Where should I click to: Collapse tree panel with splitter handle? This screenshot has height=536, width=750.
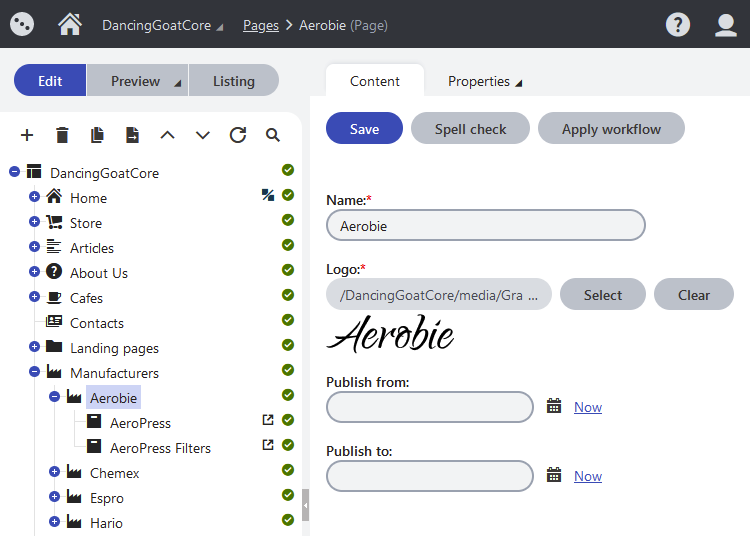(306, 504)
